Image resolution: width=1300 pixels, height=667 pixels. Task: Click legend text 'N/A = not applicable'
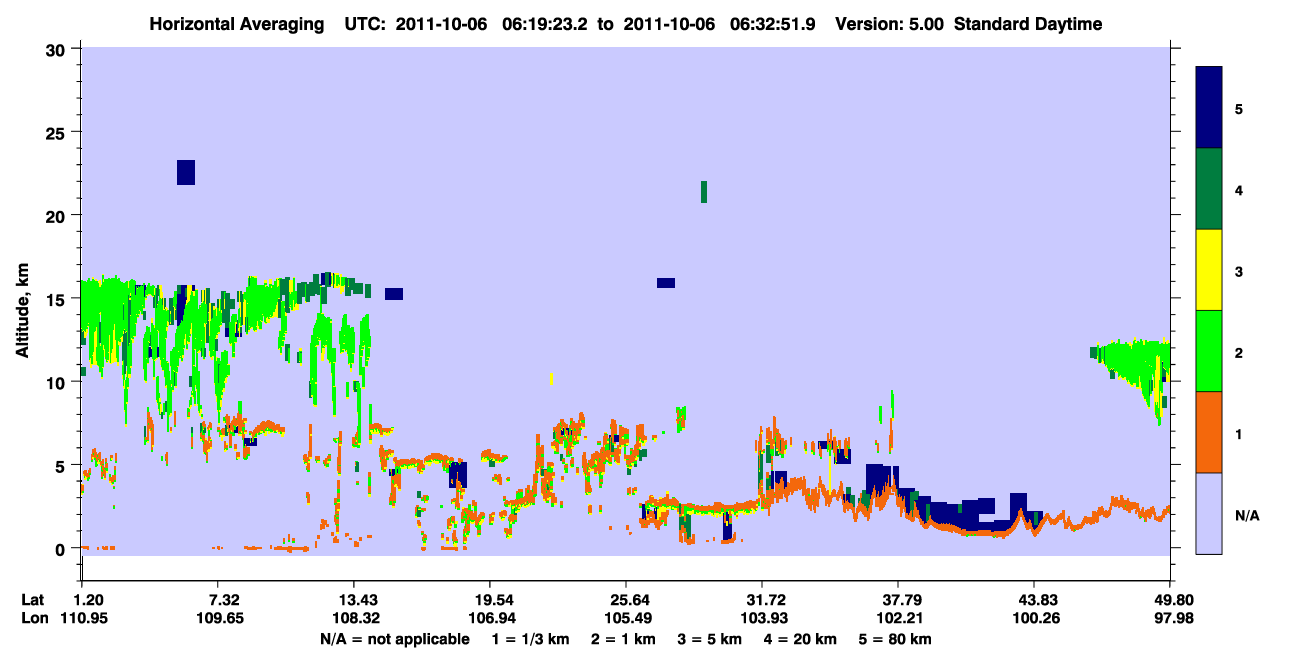[394, 639]
